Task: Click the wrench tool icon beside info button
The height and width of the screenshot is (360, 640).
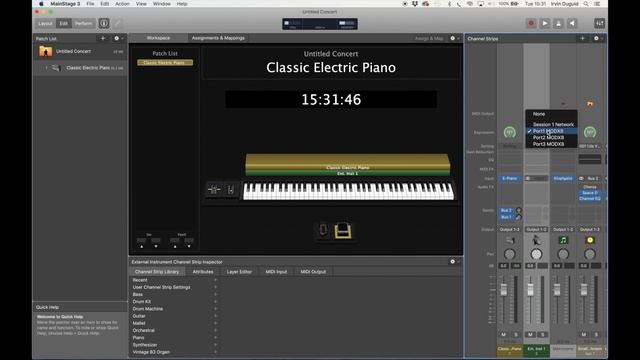Action: pyautogui.click(x=117, y=23)
